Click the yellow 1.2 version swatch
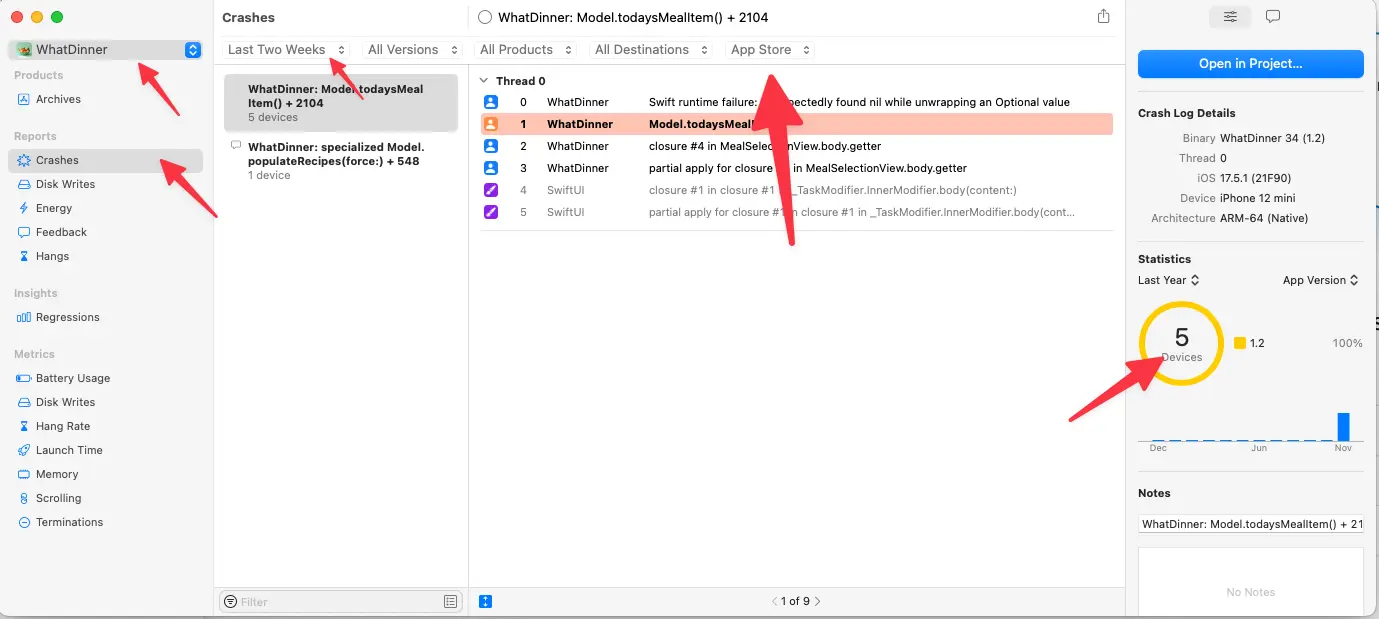This screenshot has height=619, width=1379. (x=1240, y=343)
